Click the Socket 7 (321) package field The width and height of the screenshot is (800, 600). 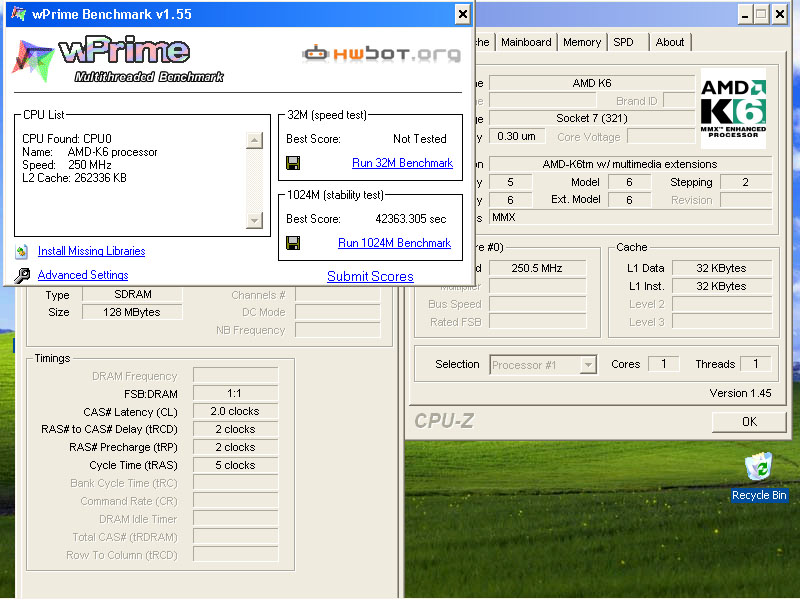(592, 118)
